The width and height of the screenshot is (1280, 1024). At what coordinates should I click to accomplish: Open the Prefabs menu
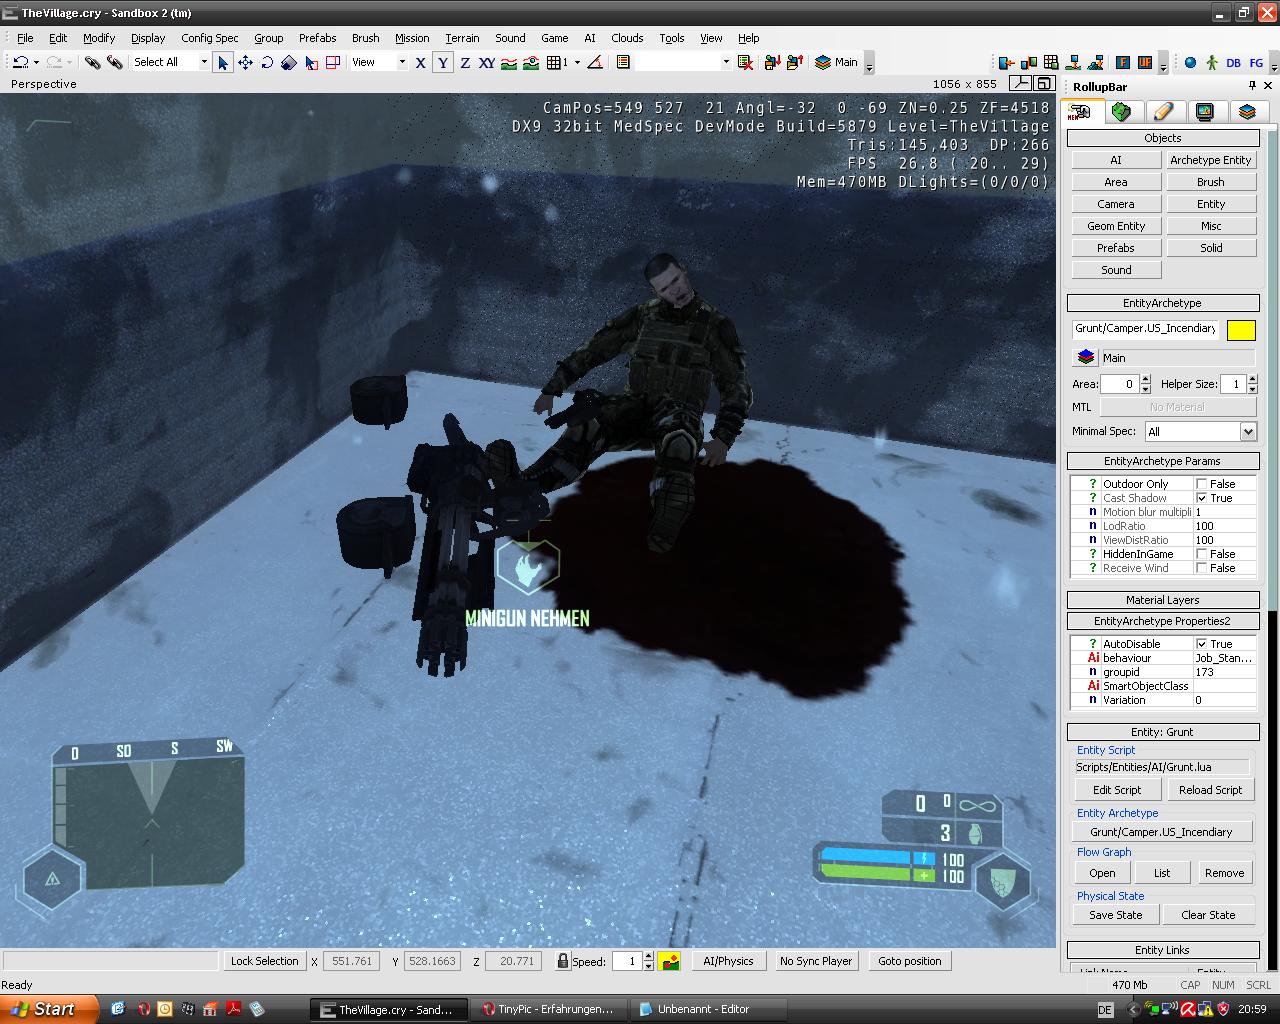(x=317, y=38)
